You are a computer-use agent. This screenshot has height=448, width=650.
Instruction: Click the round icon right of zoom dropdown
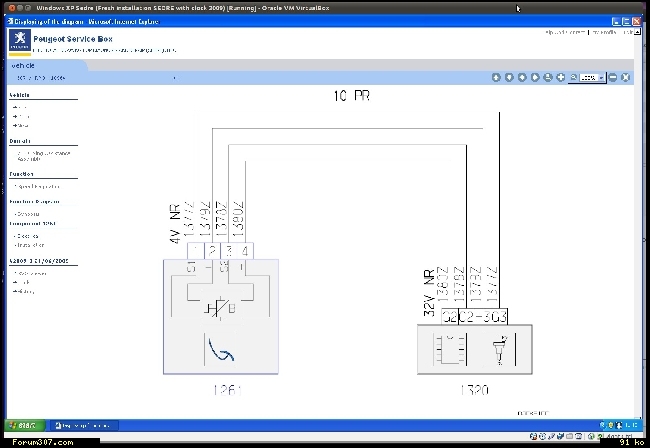pos(613,77)
